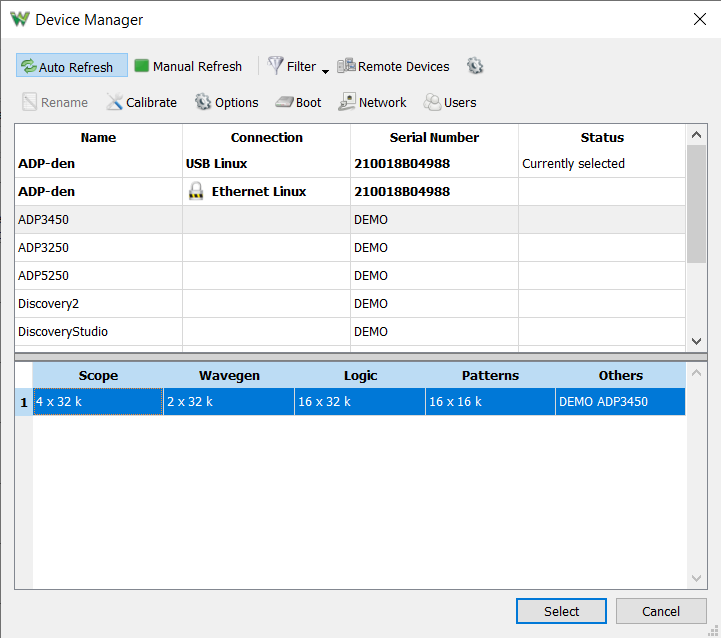
Task: Select the ADP3250 demo device
Action: tap(350, 248)
